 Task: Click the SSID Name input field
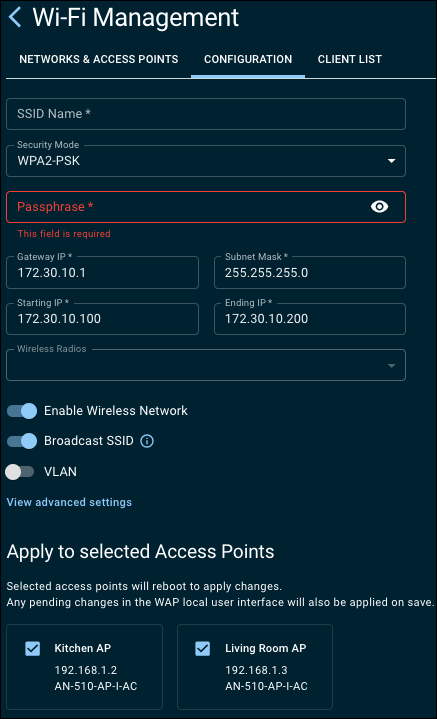pyautogui.click(x=206, y=114)
